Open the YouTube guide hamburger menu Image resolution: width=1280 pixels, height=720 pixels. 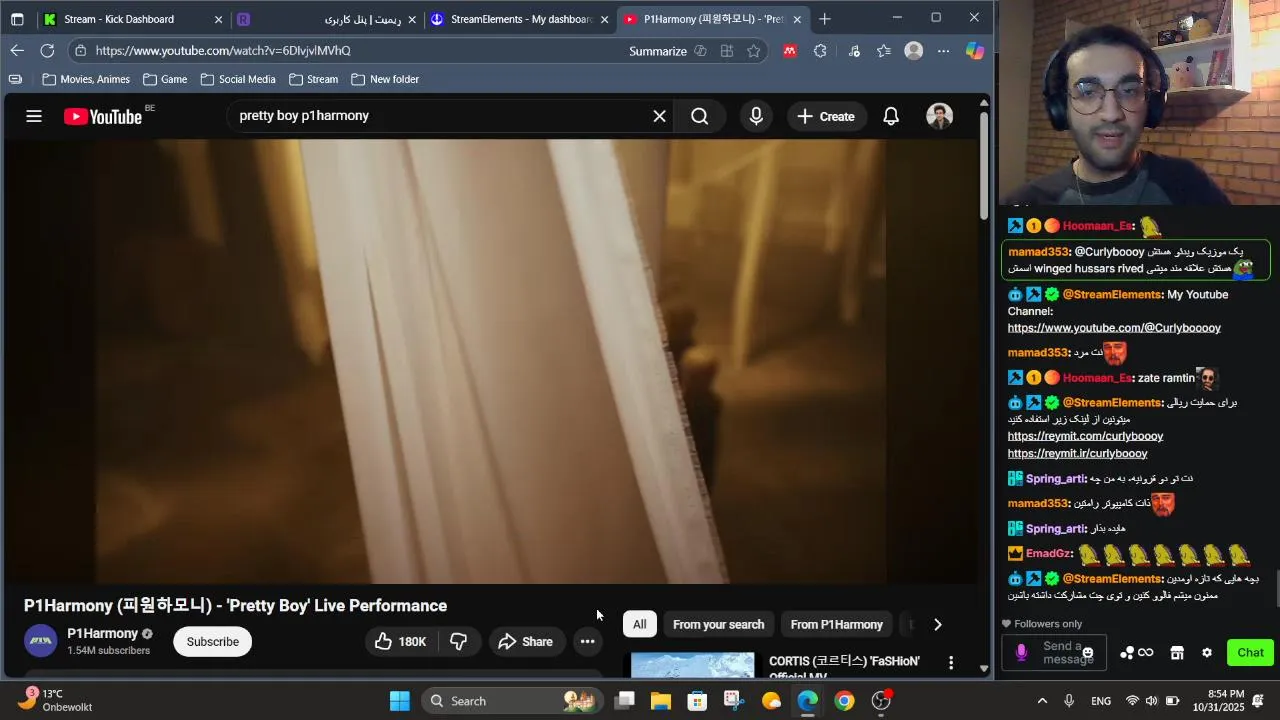click(34, 117)
